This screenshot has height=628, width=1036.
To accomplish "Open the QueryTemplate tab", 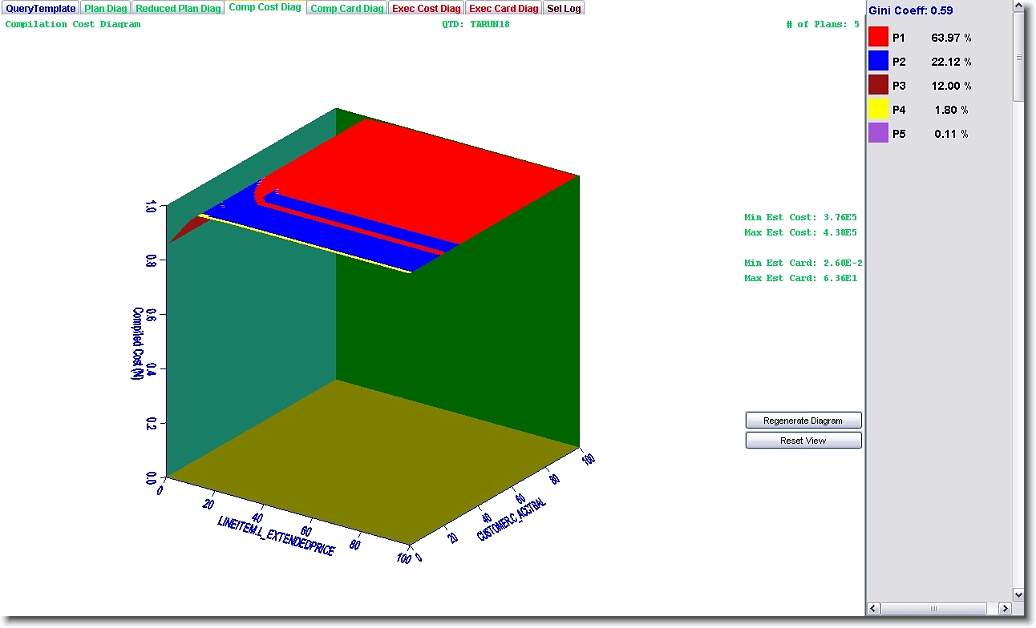I will (x=40, y=8).
